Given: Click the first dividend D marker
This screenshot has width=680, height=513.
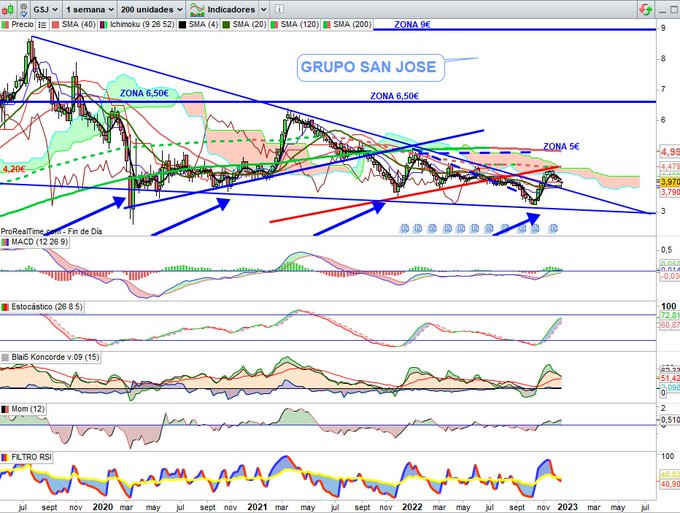Looking at the screenshot, I should (x=404, y=229).
